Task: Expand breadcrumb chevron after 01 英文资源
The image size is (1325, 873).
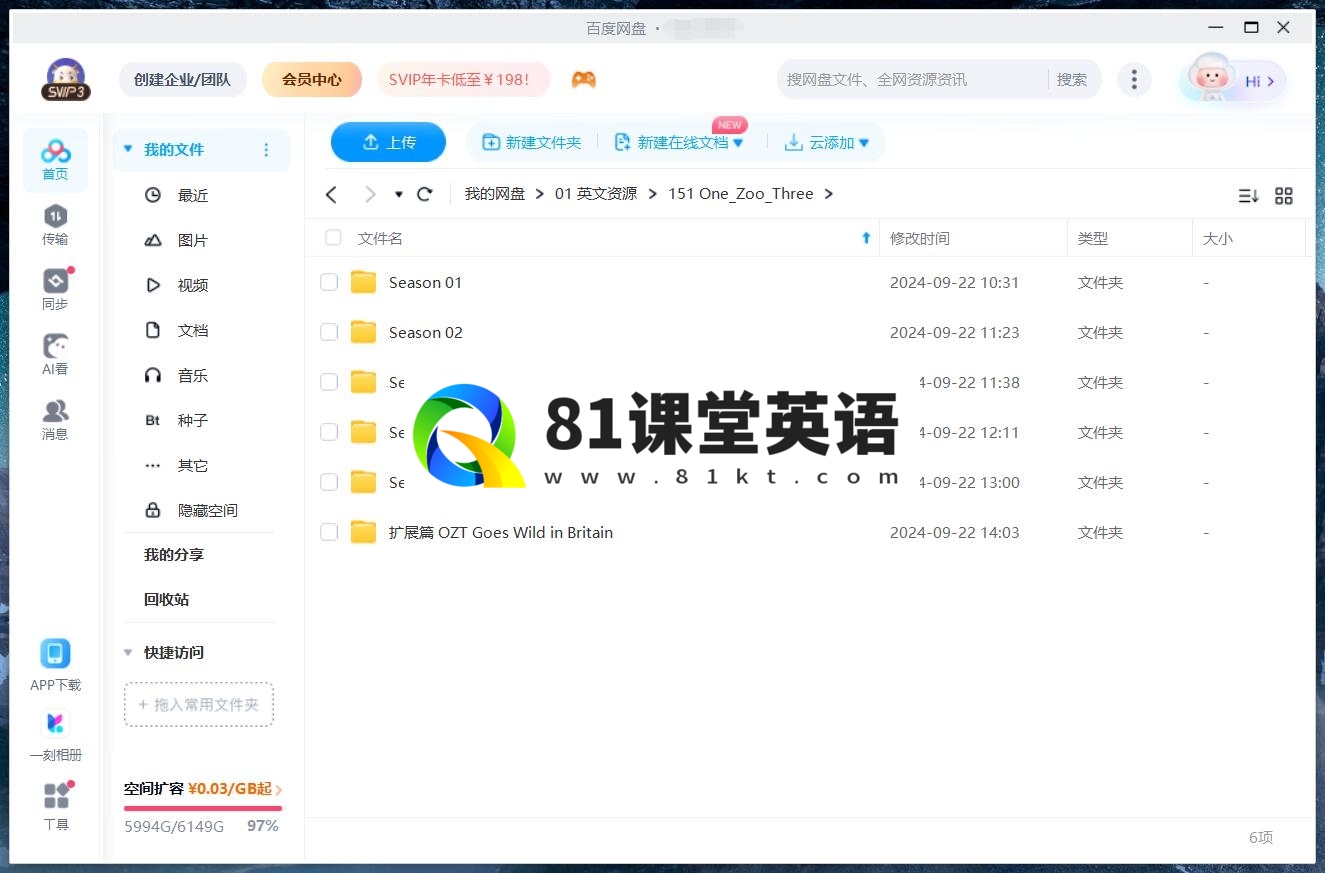Action: click(652, 194)
